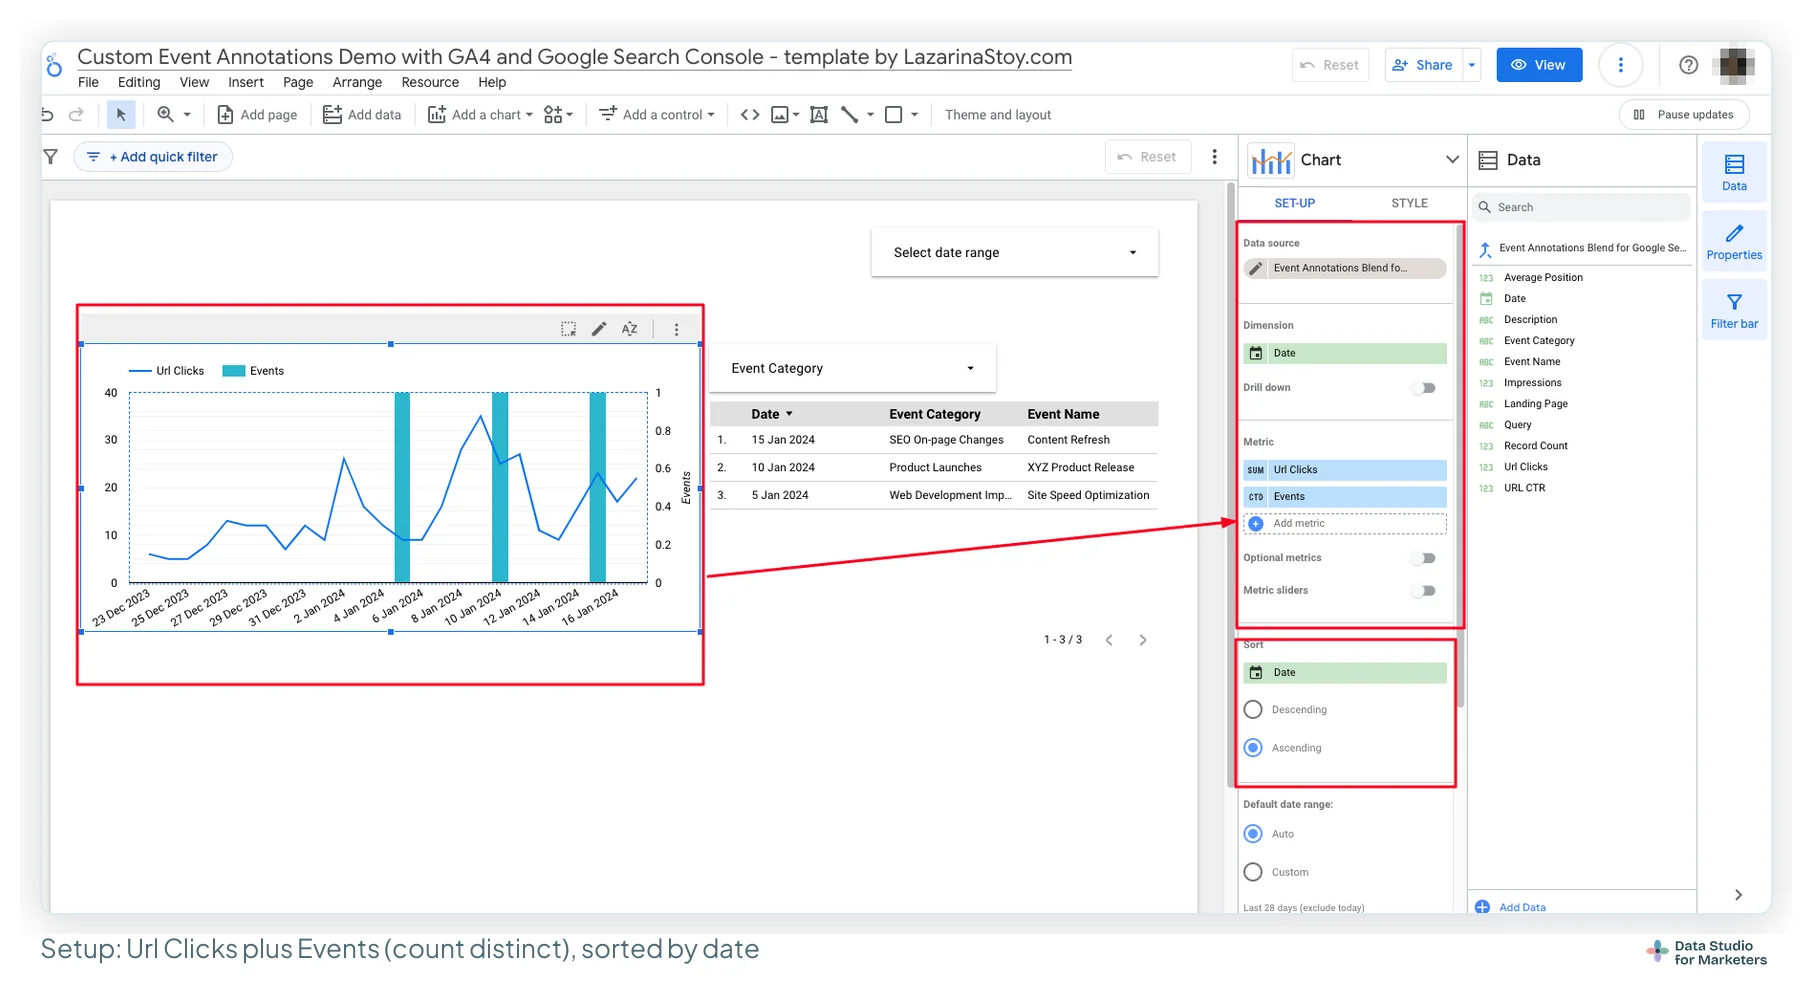
Task: Switch to the STYLE tab
Action: [1409, 203]
